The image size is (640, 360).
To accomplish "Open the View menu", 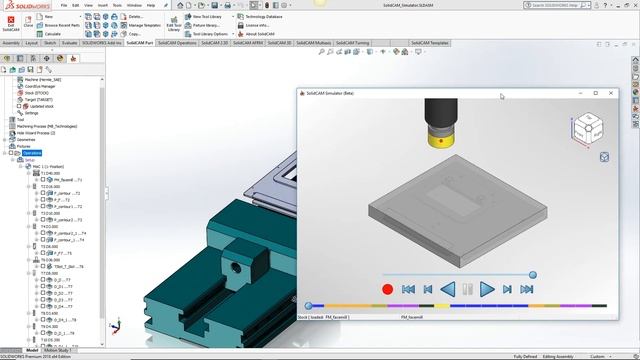I will tap(88, 5).
